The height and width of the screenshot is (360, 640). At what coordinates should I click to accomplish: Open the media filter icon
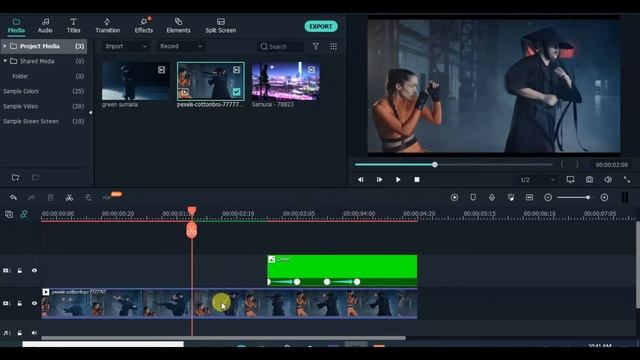pos(316,47)
